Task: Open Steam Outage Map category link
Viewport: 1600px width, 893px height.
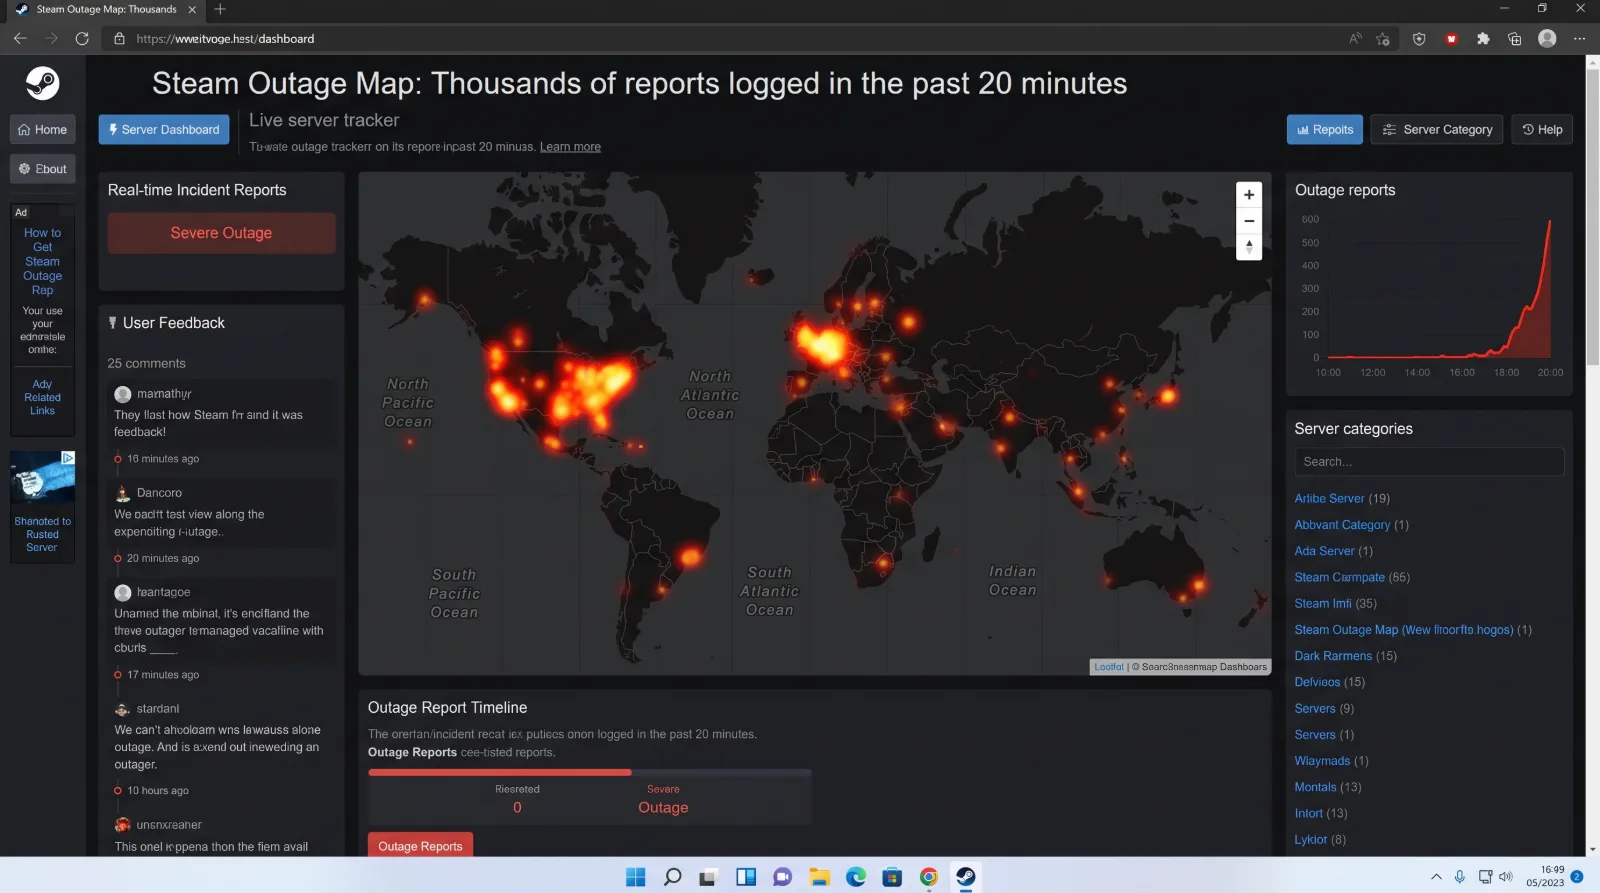Action: [1403, 630]
